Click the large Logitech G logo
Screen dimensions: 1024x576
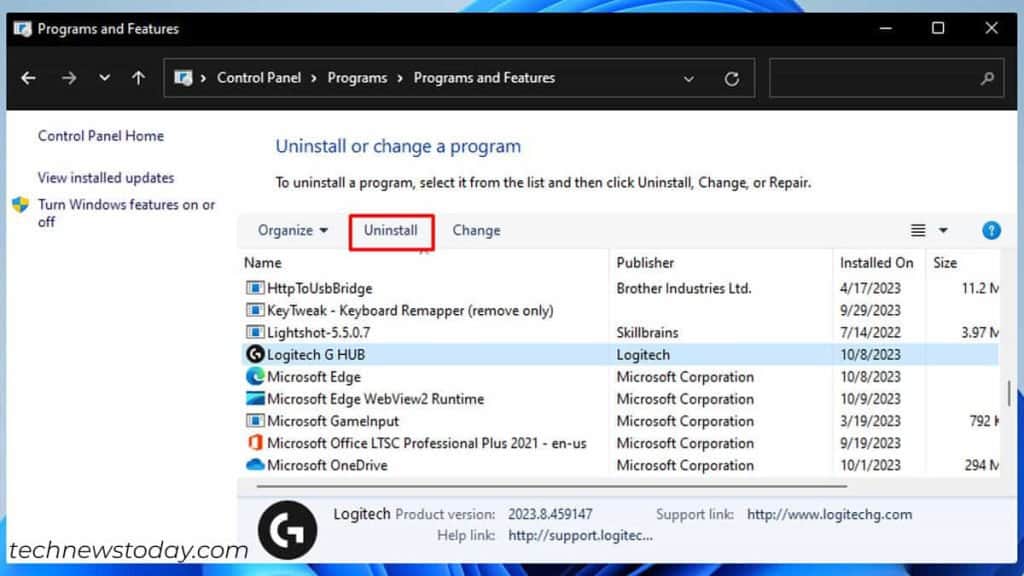[x=287, y=530]
